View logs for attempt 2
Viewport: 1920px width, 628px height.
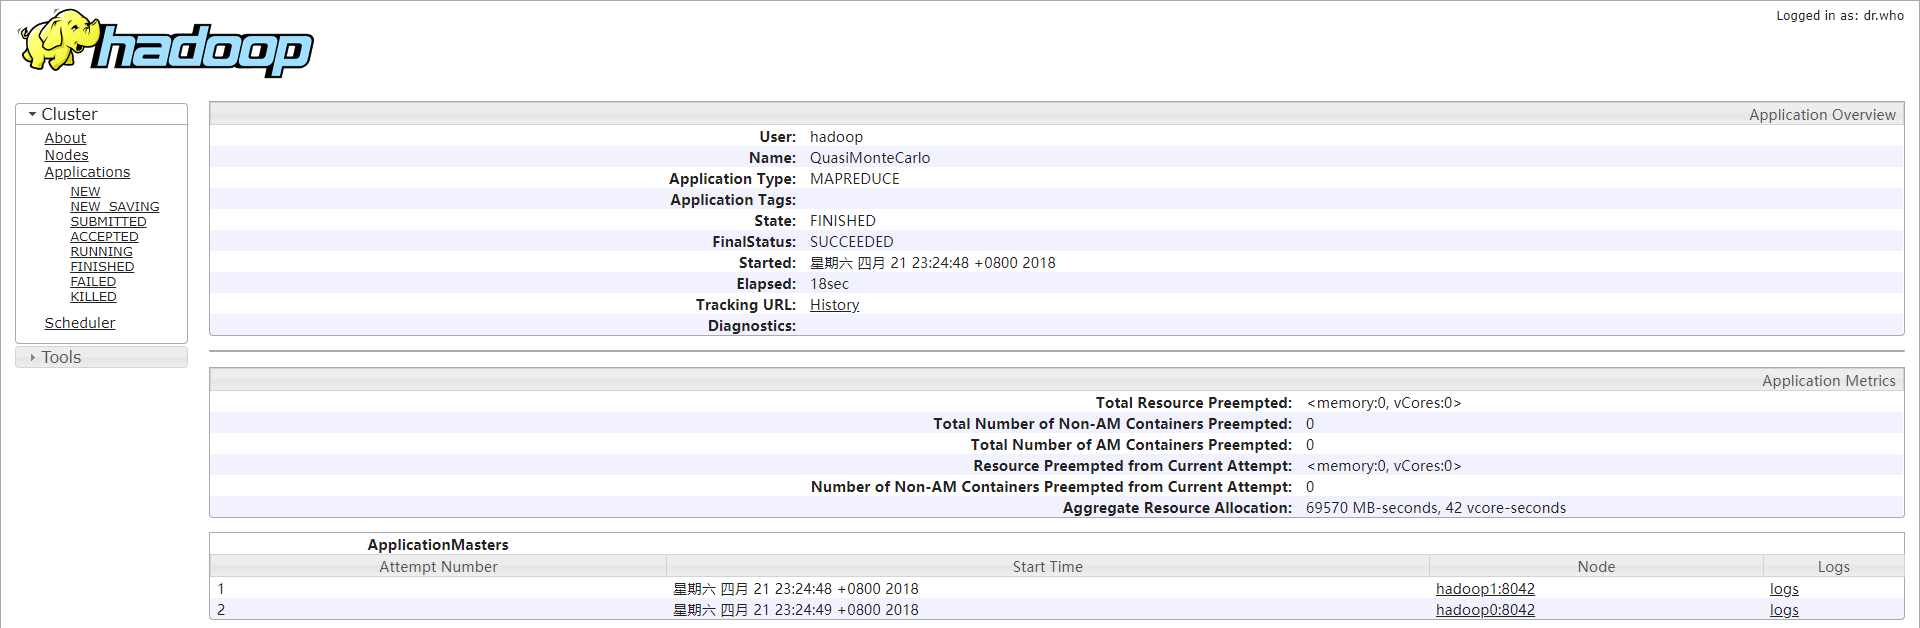(1784, 610)
